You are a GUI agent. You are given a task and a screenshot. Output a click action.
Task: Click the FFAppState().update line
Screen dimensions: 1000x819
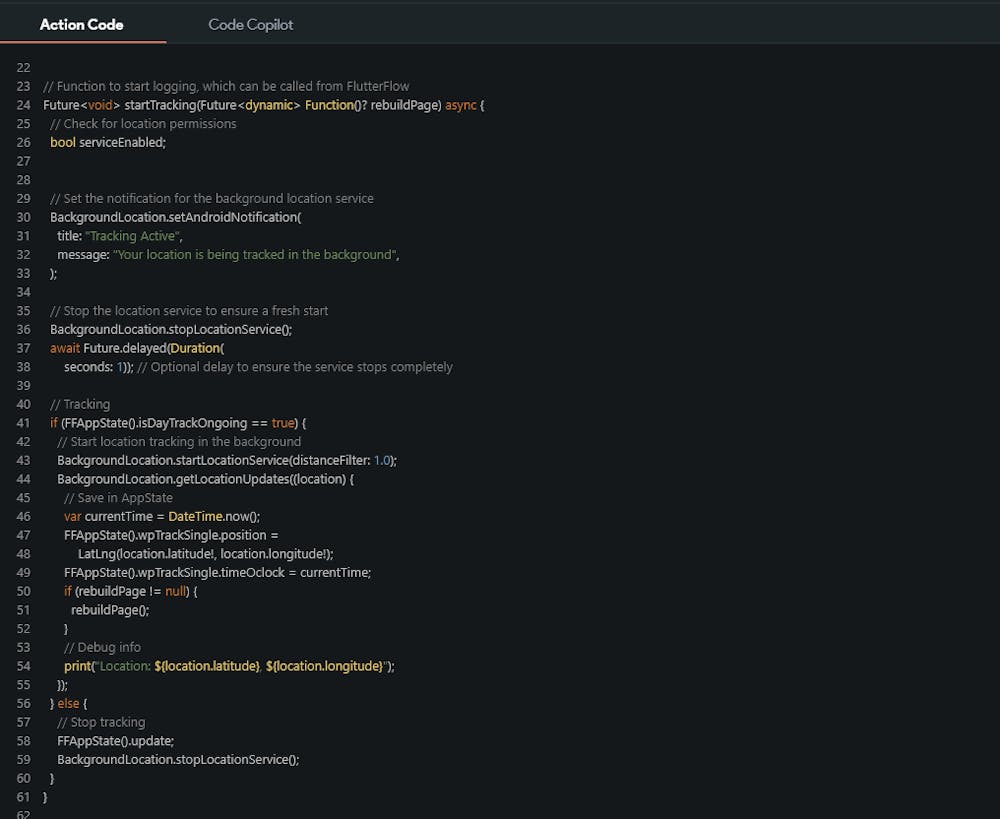(x=115, y=740)
